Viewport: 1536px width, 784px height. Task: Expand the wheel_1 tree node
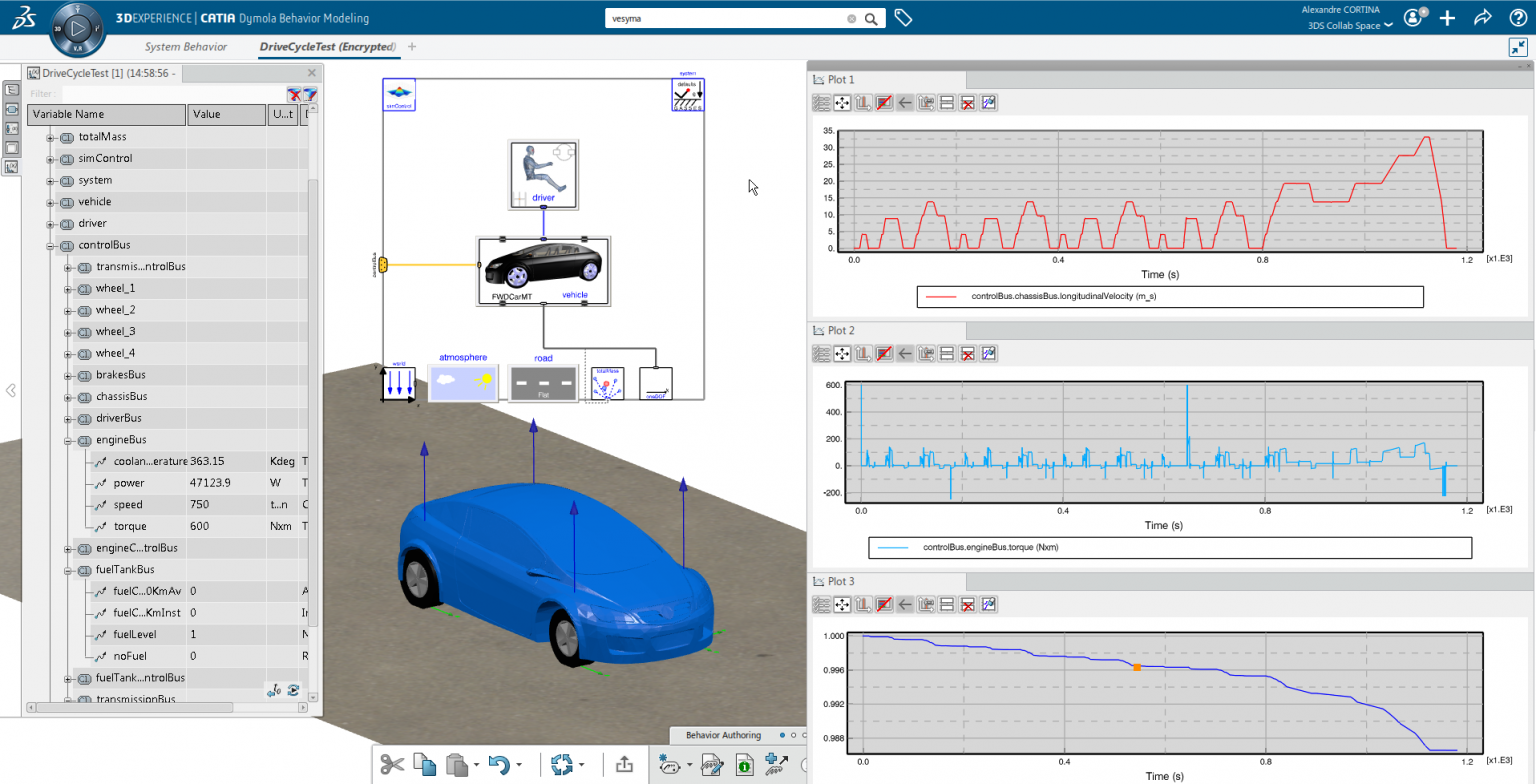click(x=68, y=289)
